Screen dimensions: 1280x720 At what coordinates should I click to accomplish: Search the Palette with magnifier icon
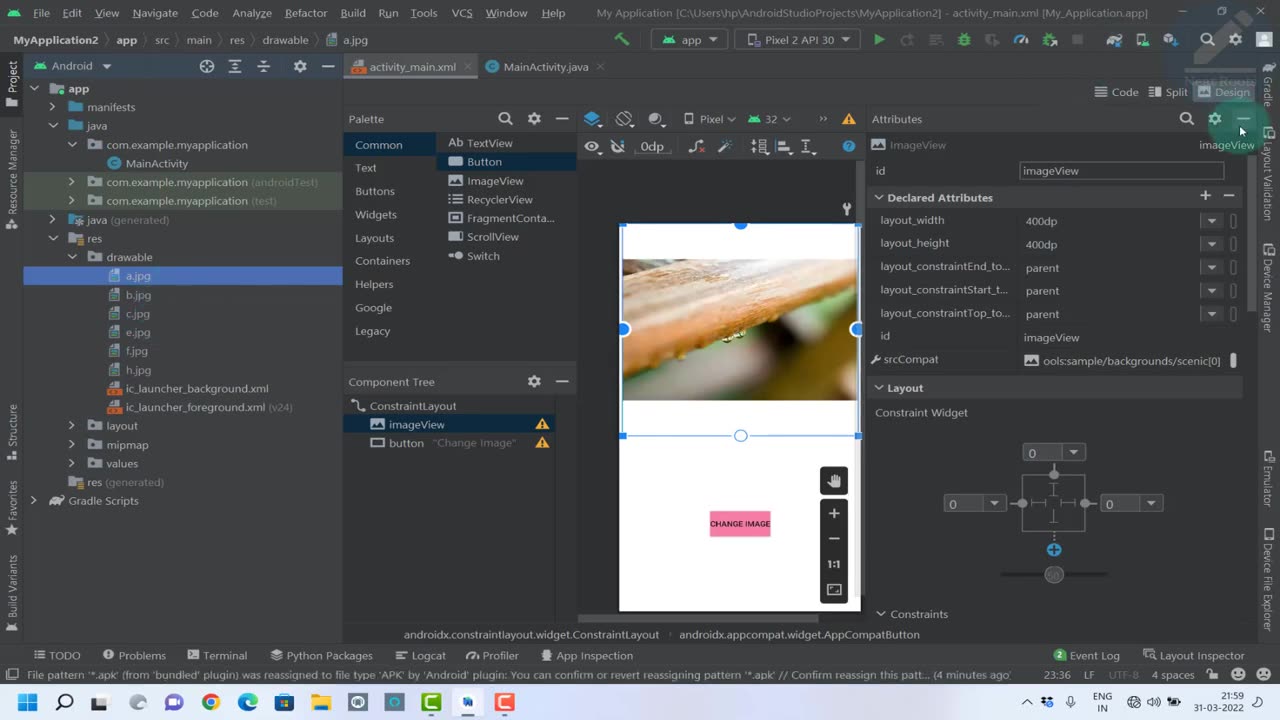point(505,119)
